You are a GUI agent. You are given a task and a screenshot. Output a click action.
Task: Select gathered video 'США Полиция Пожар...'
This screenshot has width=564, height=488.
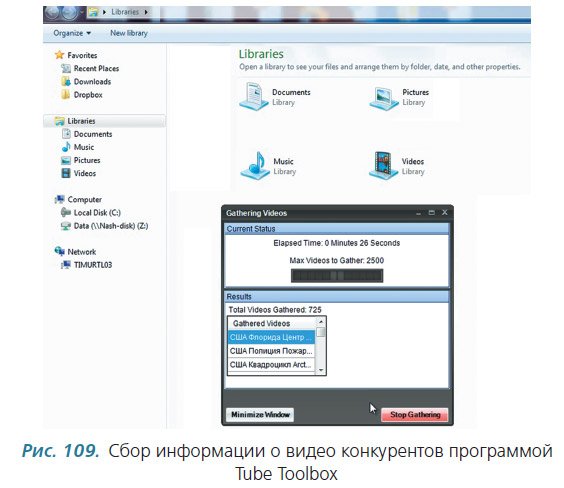click(x=271, y=351)
